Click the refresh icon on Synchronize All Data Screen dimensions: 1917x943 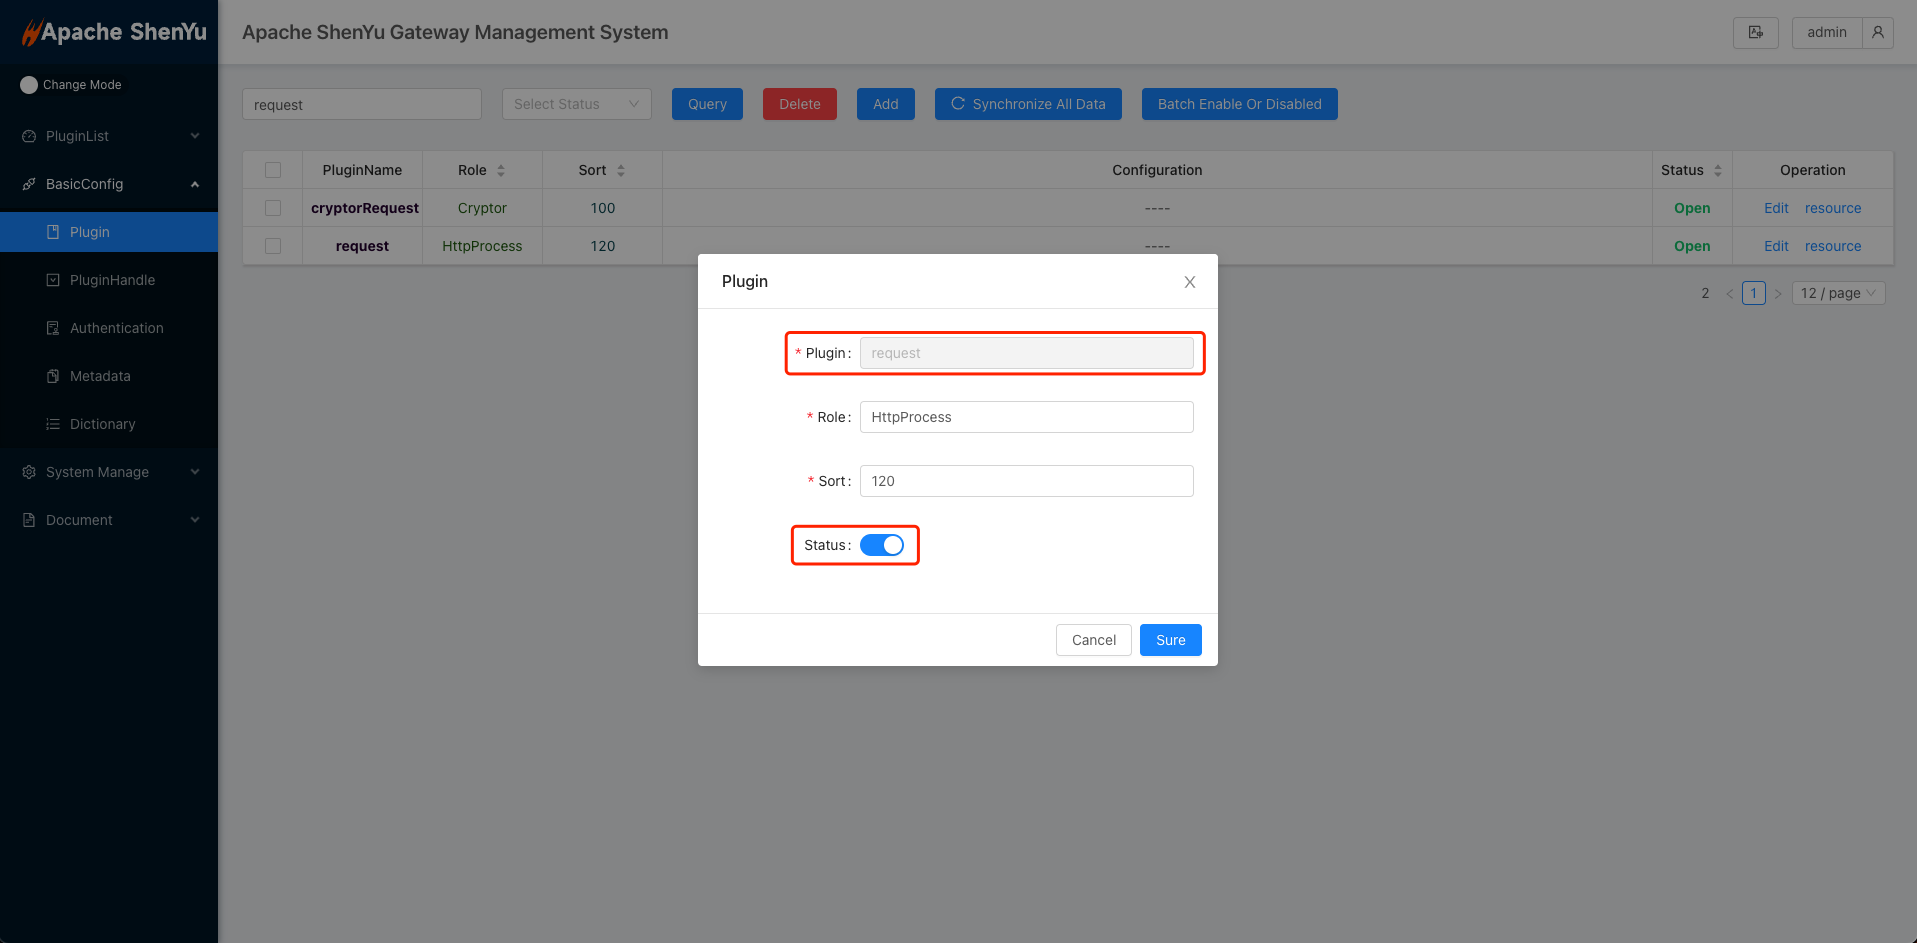coord(957,104)
